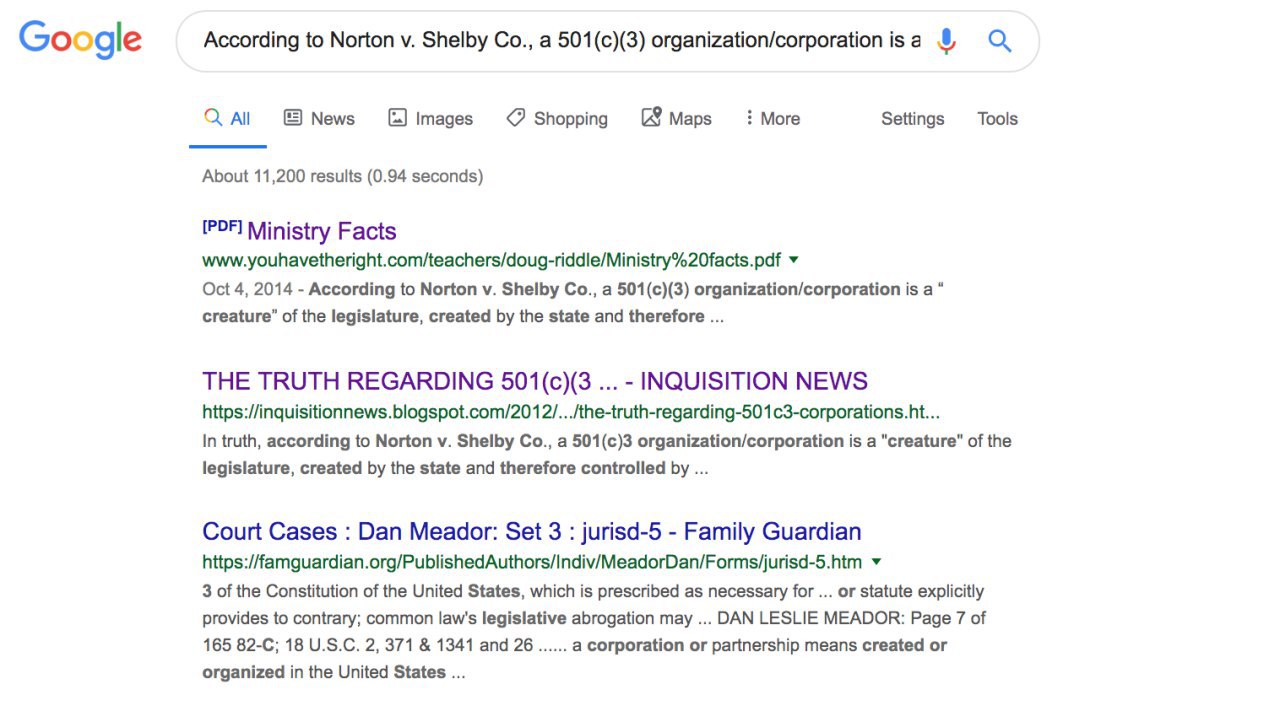Select the All search tab
This screenshot has height=722, width=1280.
tap(228, 119)
